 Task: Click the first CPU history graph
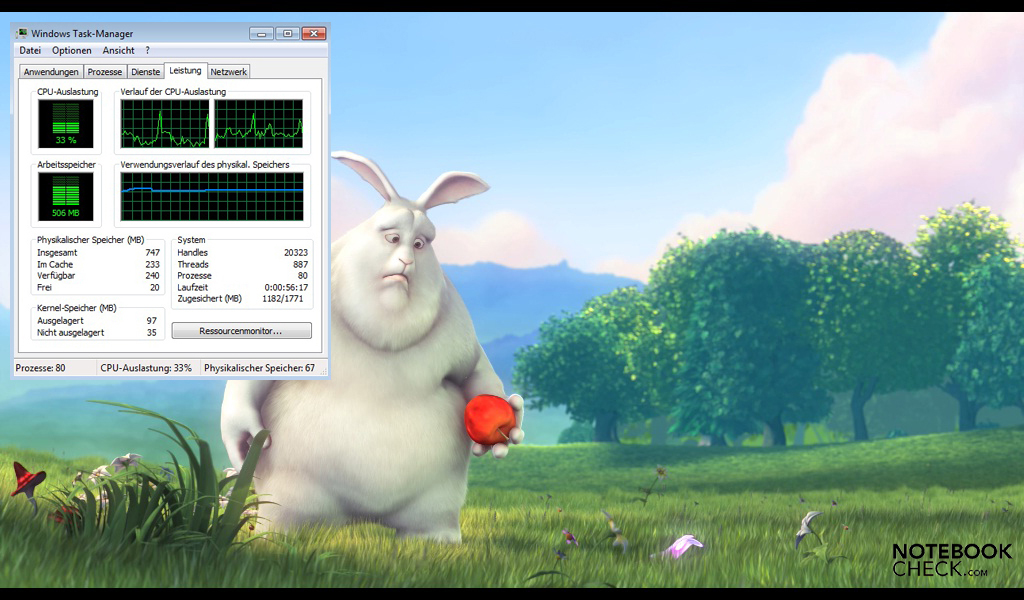click(x=165, y=124)
